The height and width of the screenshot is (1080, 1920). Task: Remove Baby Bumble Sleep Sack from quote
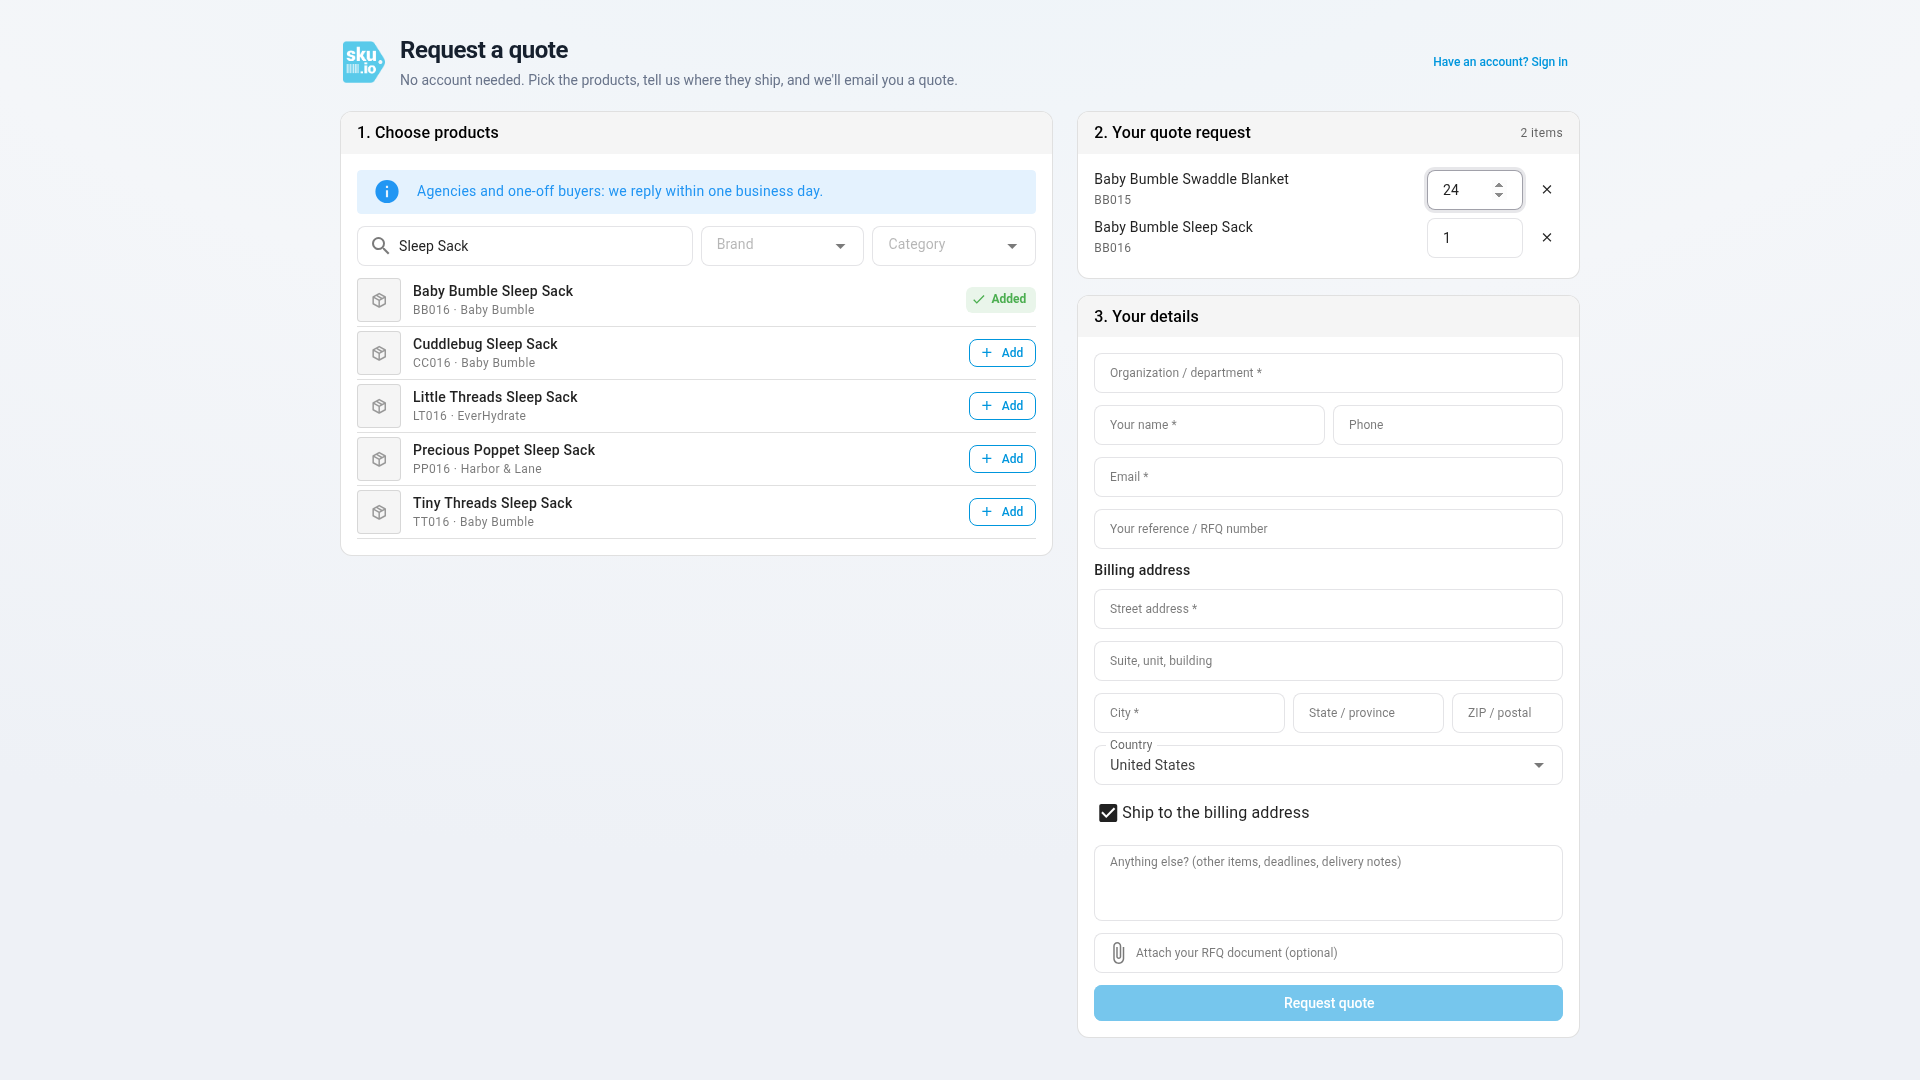pyautogui.click(x=1547, y=238)
